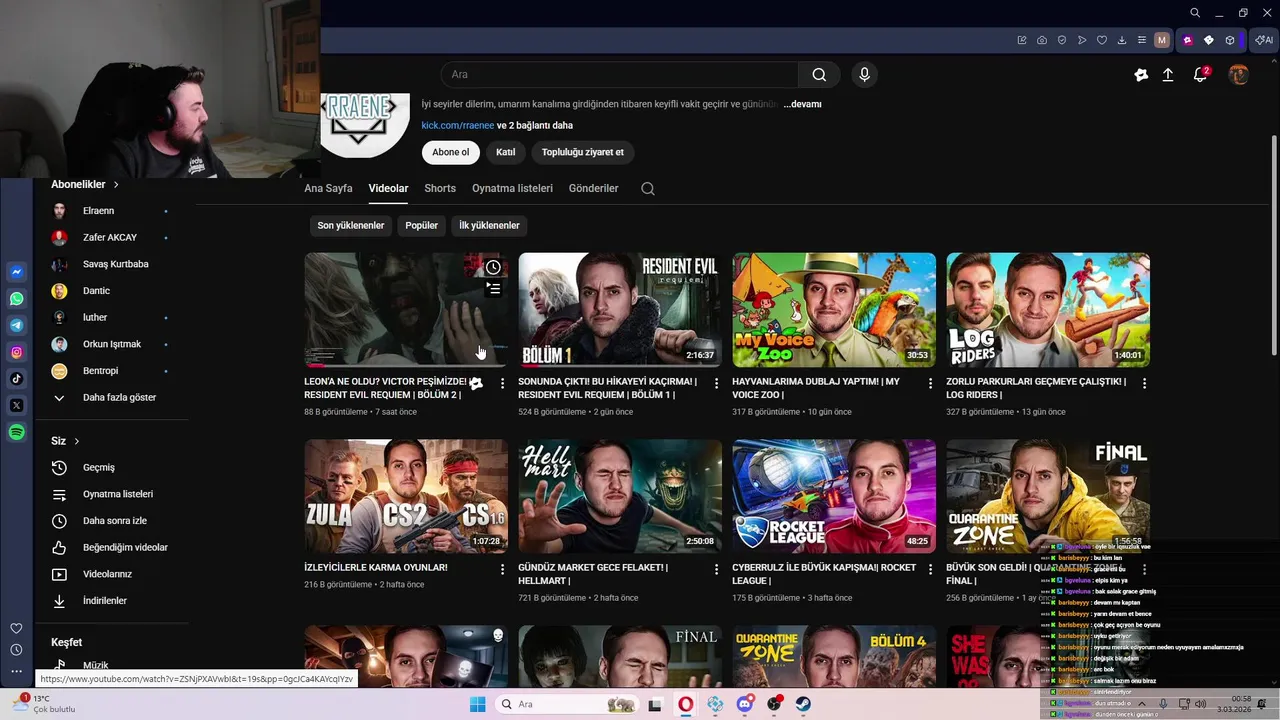The image size is (1280, 720).
Task: Open the Rocket League video thumbnail
Action: (834, 496)
